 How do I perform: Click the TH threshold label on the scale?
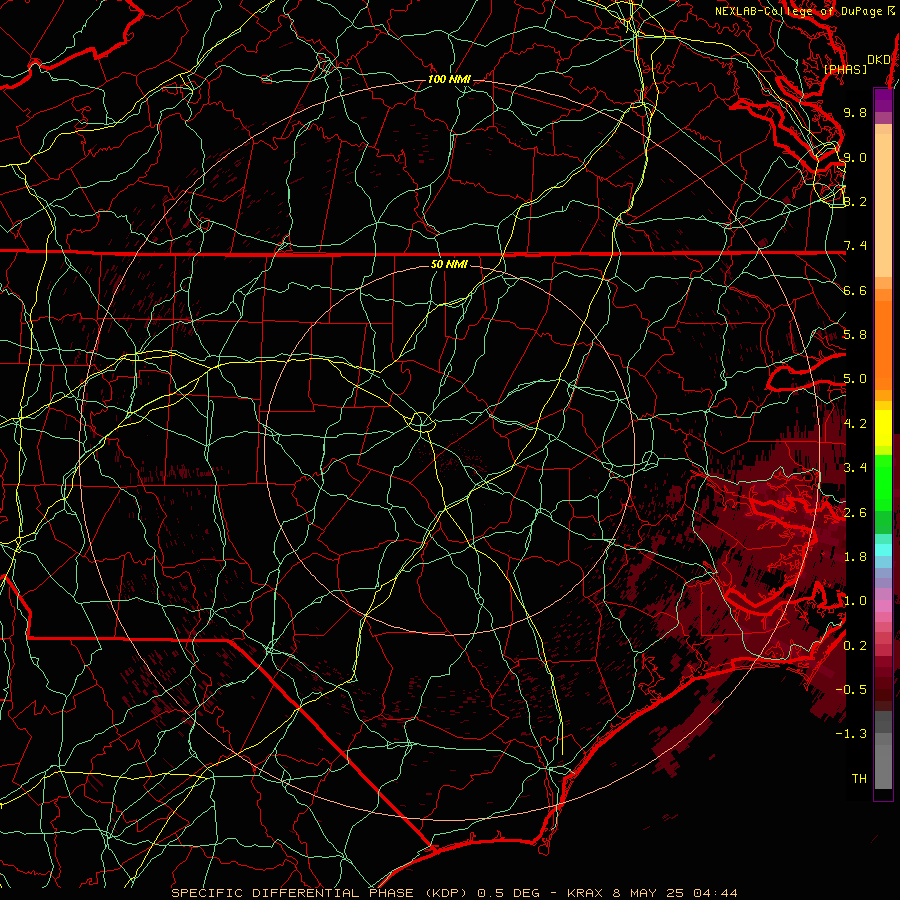point(859,779)
